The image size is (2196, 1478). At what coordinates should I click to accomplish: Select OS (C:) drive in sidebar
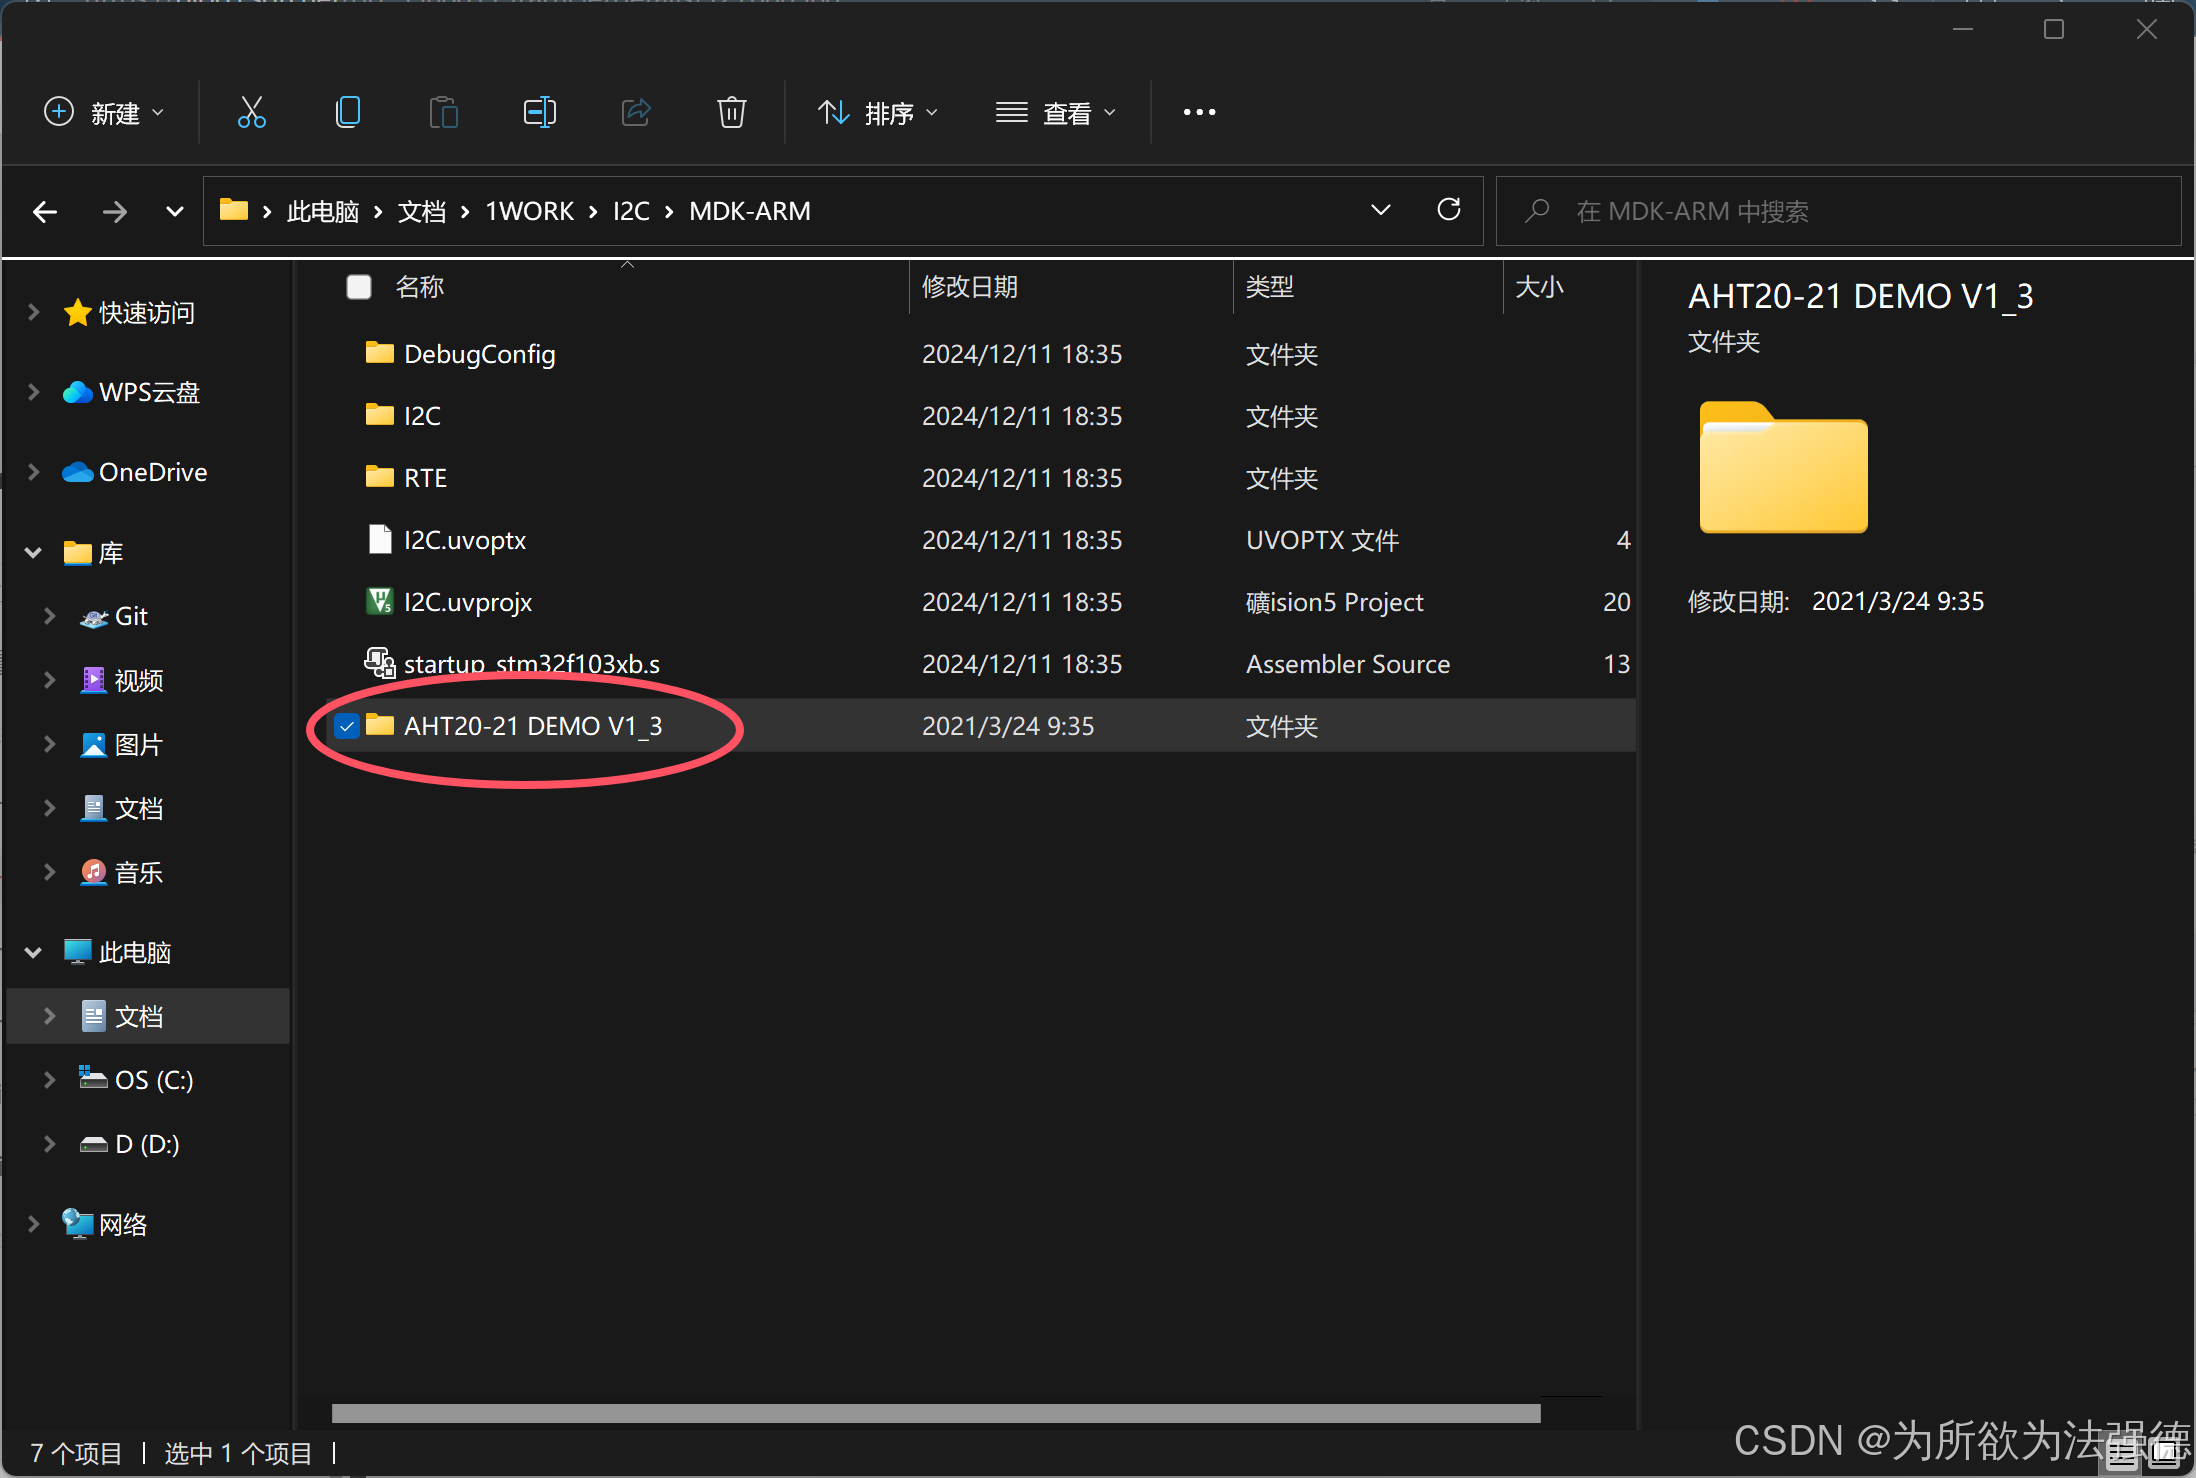click(x=153, y=1080)
